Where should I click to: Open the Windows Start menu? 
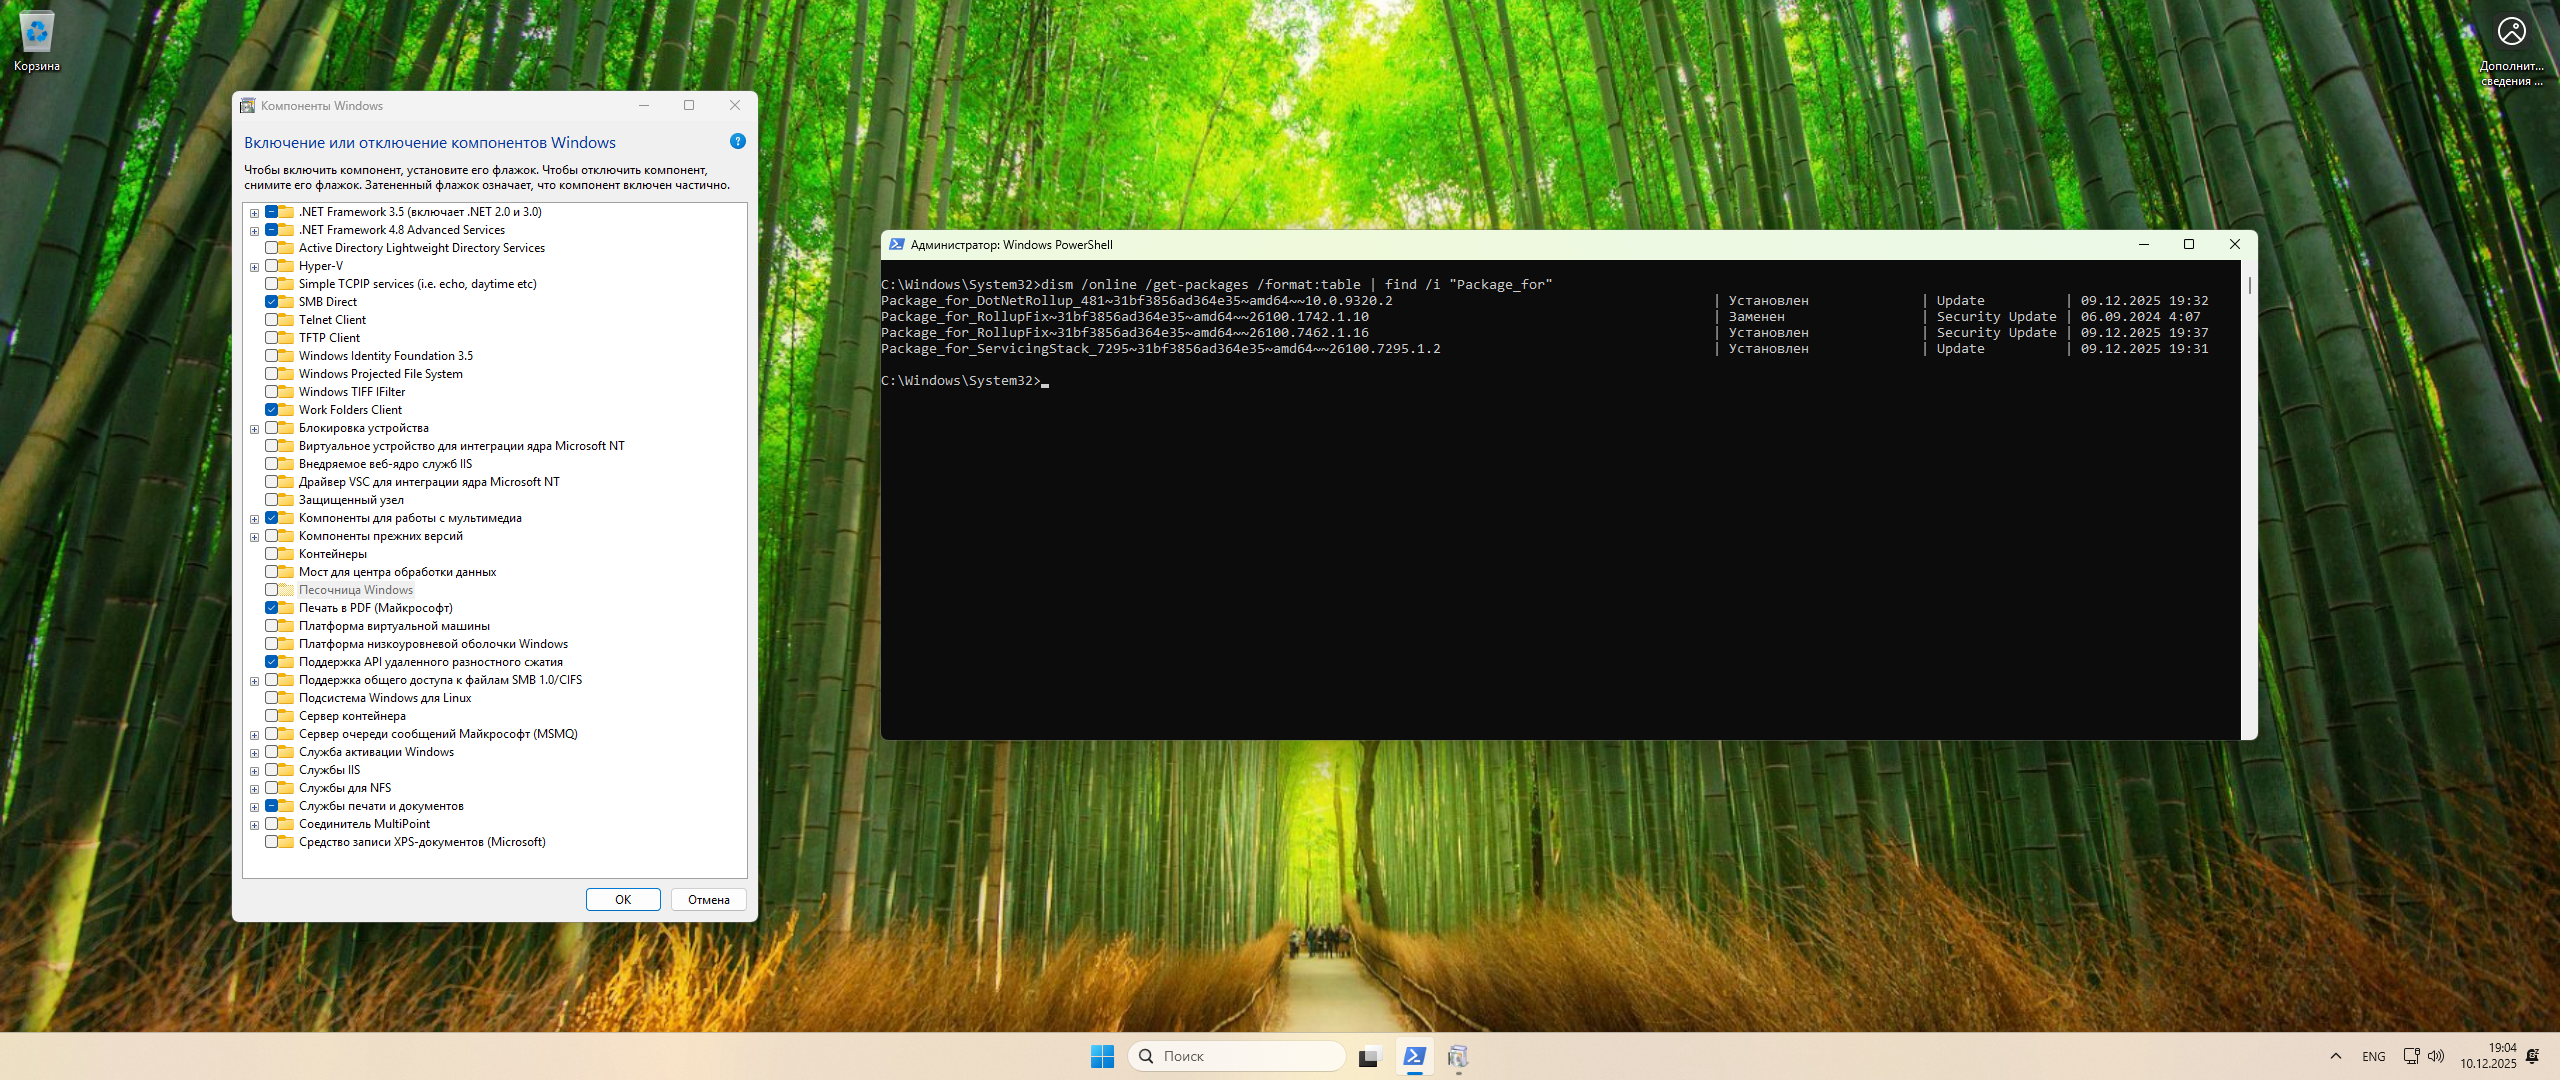click(x=1102, y=1056)
